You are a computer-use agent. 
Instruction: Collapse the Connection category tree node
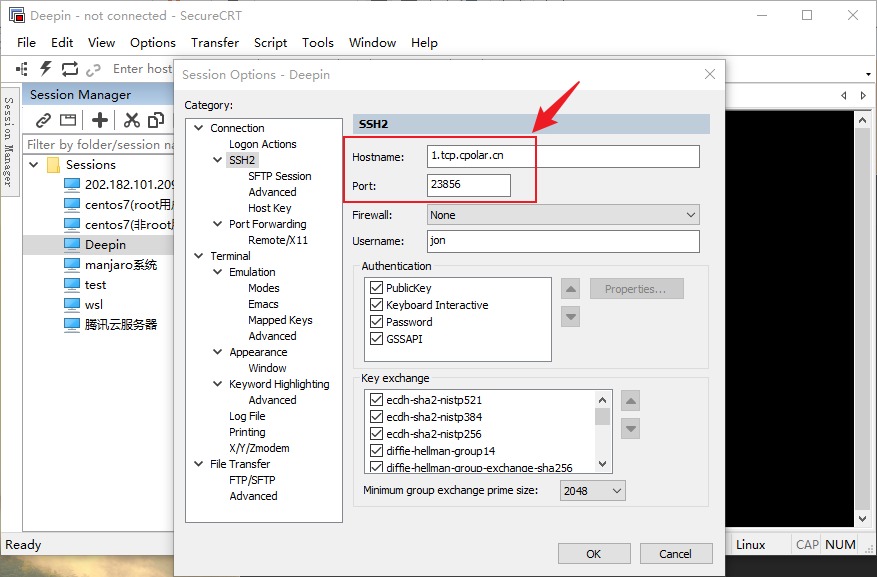[199, 128]
